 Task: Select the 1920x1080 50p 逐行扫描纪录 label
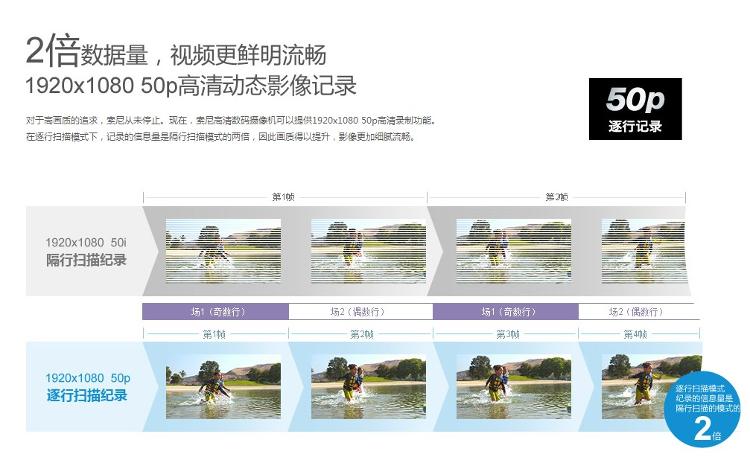88,387
